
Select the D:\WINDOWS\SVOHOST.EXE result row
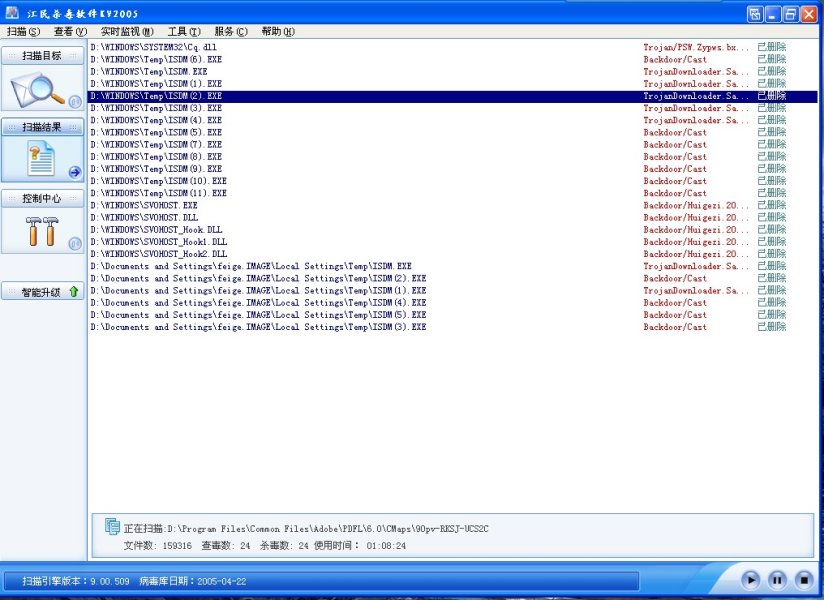[144, 205]
